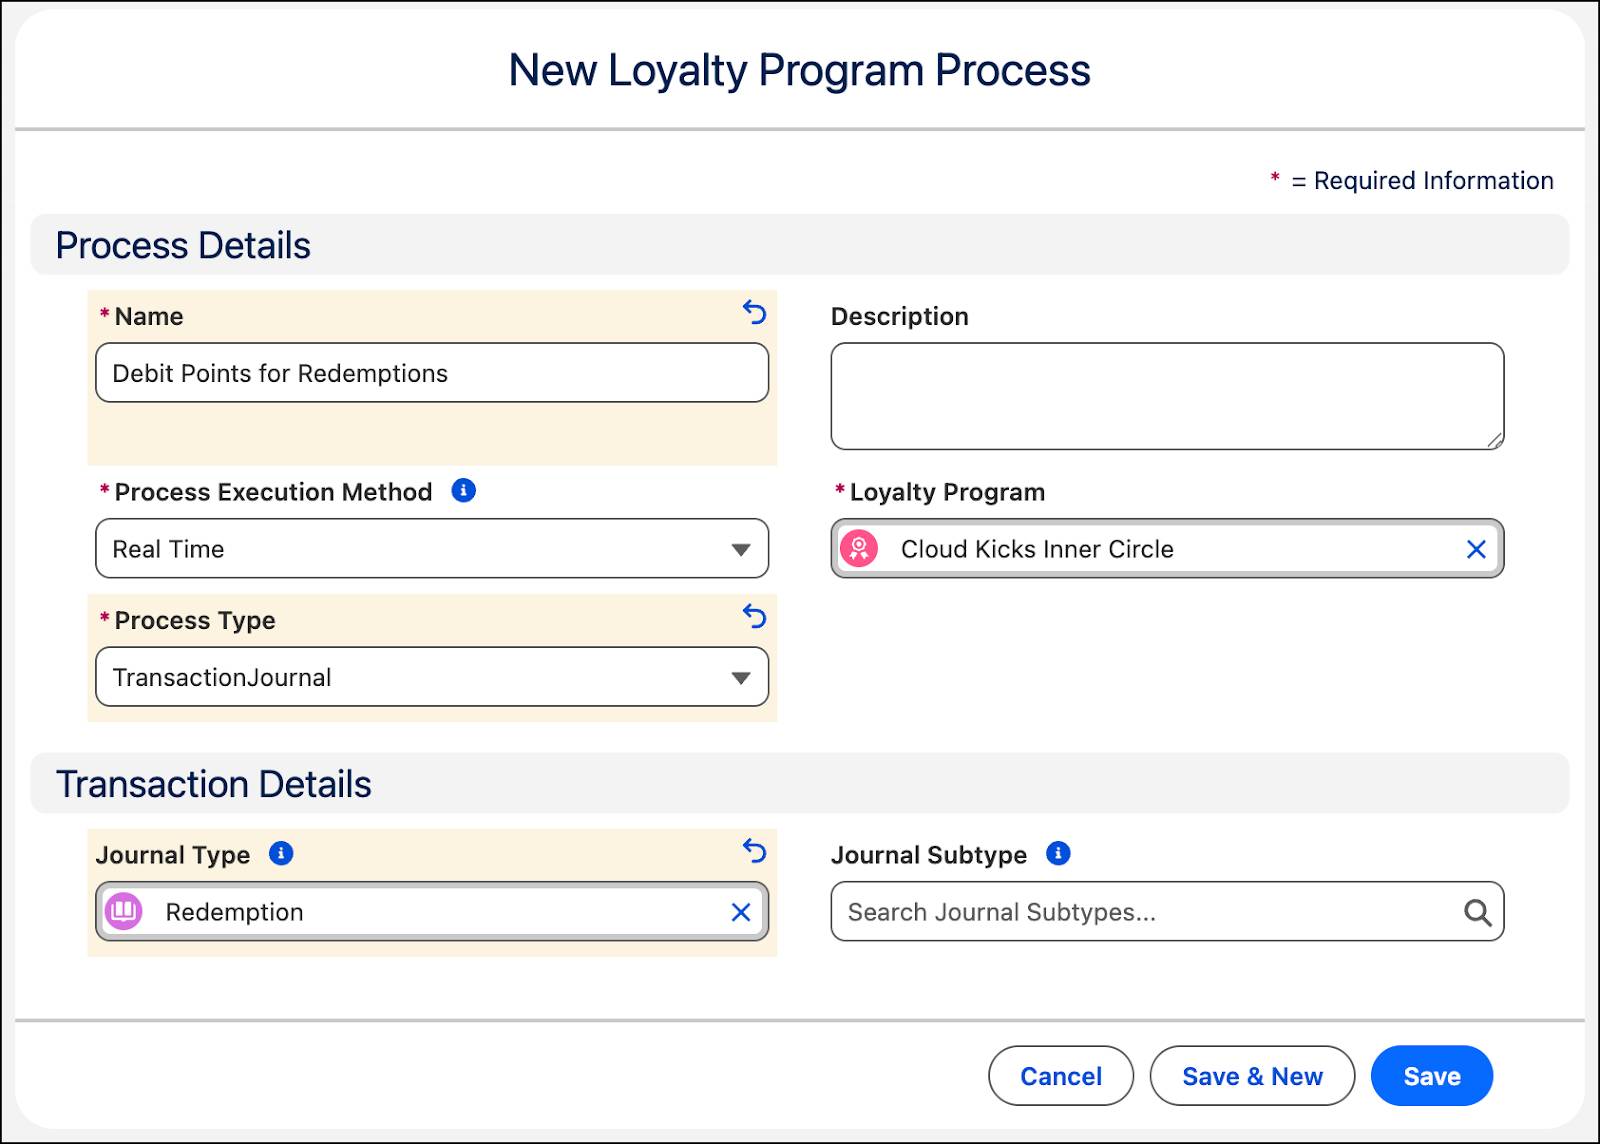Click the undo arrow next to Process Type
Viewport: 1600px width, 1144px height.
tap(754, 618)
